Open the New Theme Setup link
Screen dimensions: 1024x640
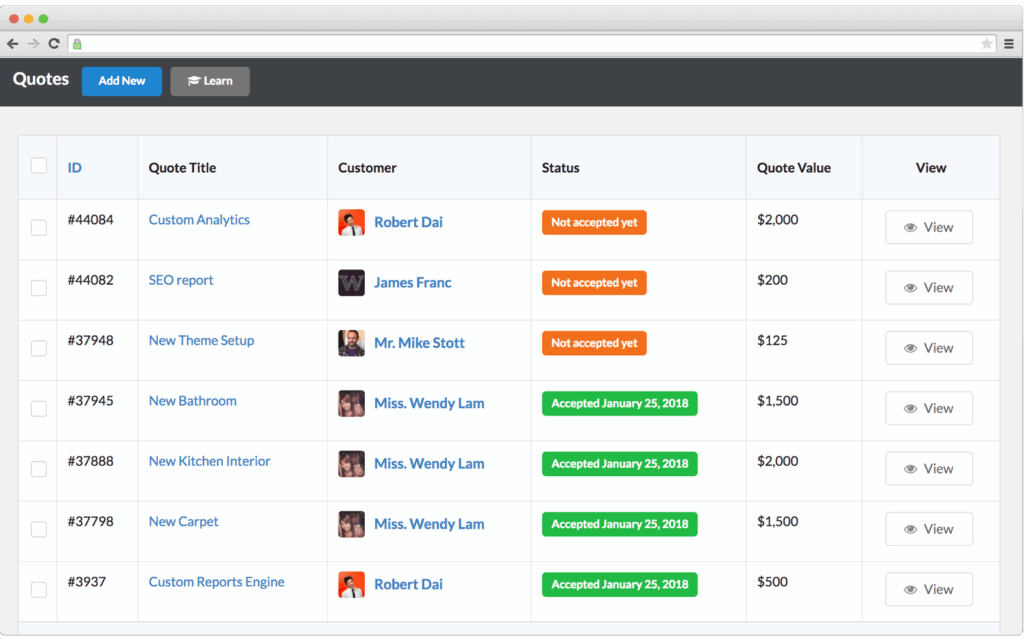(201, 340)
